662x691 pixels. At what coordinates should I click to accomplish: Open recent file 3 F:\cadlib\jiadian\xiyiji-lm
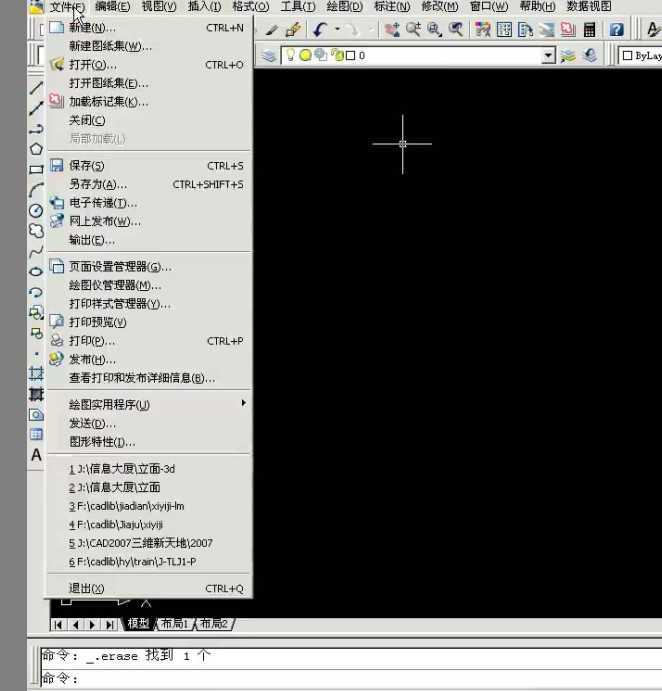tap(149, 506)
